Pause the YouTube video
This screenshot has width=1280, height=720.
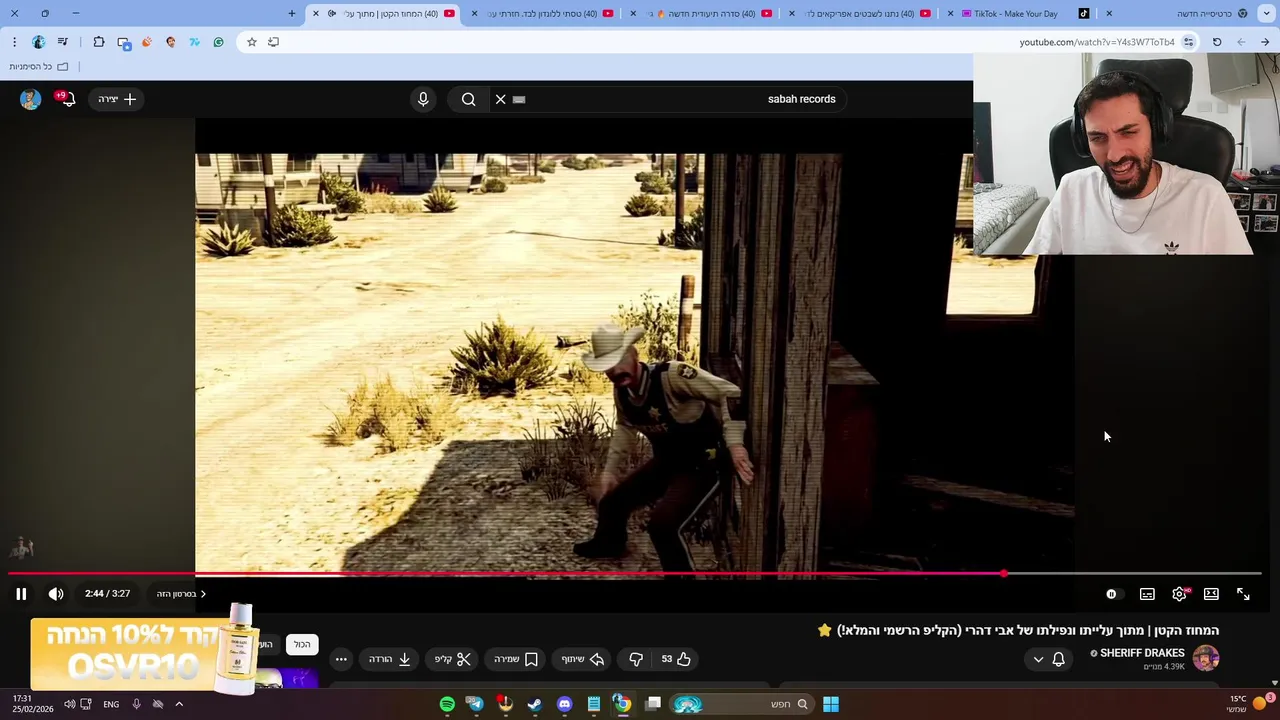tap(21, 594)
